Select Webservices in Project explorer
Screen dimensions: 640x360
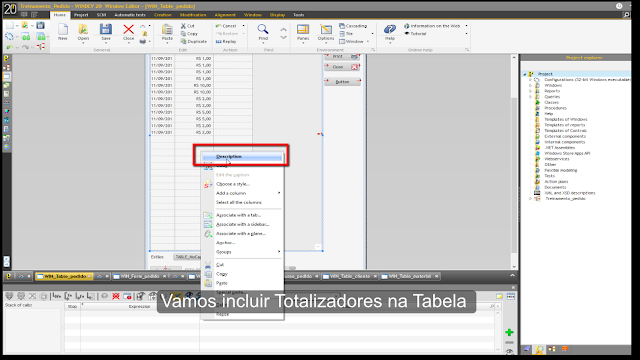[x=556, y=159]
